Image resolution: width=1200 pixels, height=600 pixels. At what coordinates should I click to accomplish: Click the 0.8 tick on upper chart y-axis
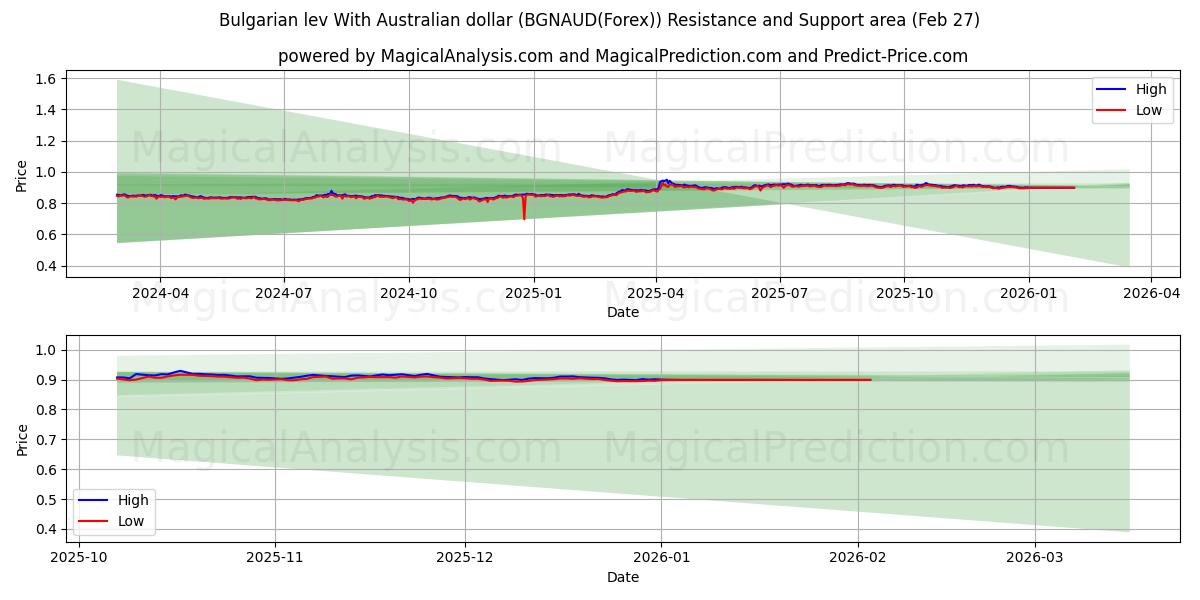coord(47,204)
